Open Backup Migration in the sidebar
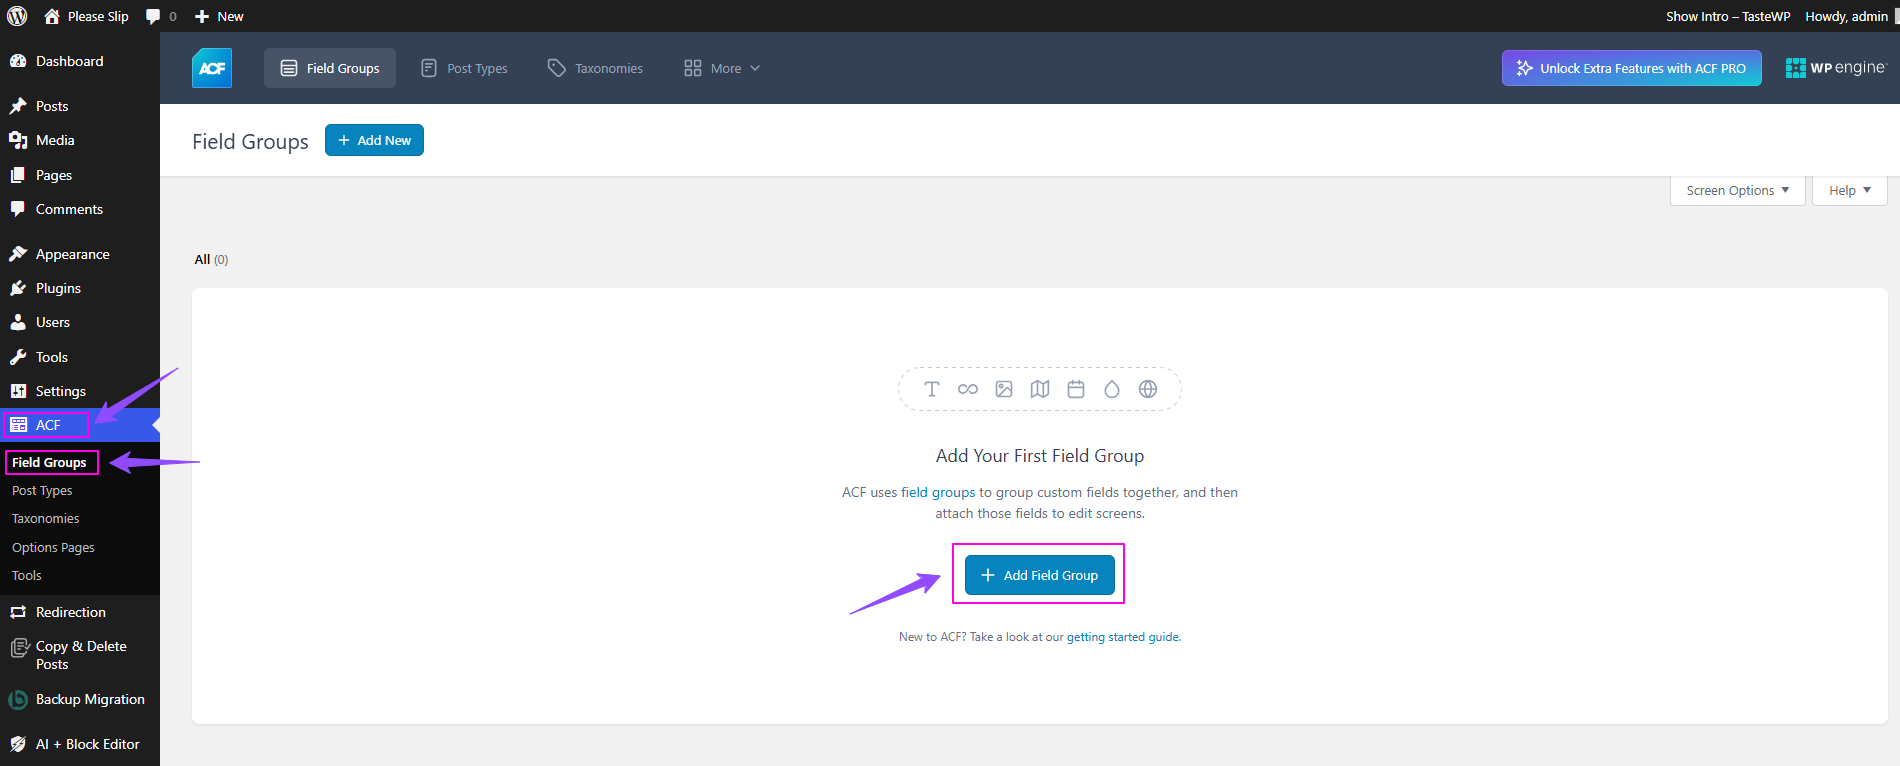This screenshot has width=1900, height=766. [x=80, y=699]
